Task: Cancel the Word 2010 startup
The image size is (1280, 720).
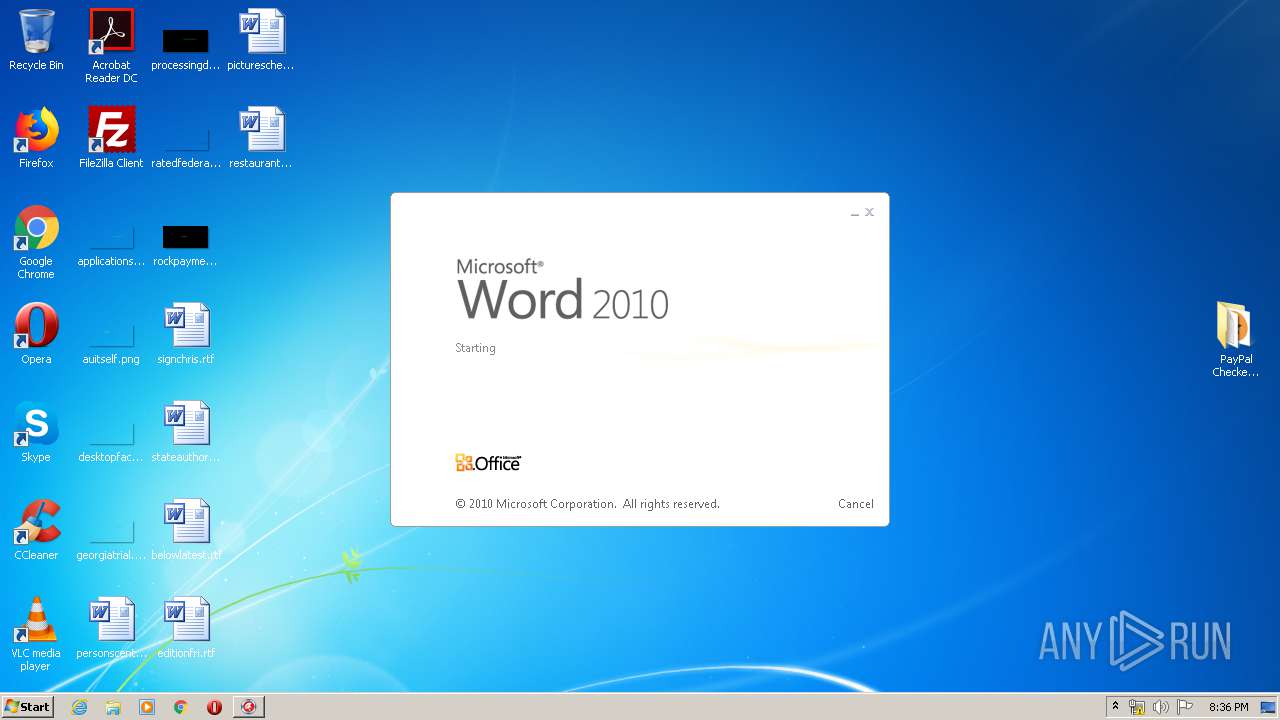Action: [856, 504]
